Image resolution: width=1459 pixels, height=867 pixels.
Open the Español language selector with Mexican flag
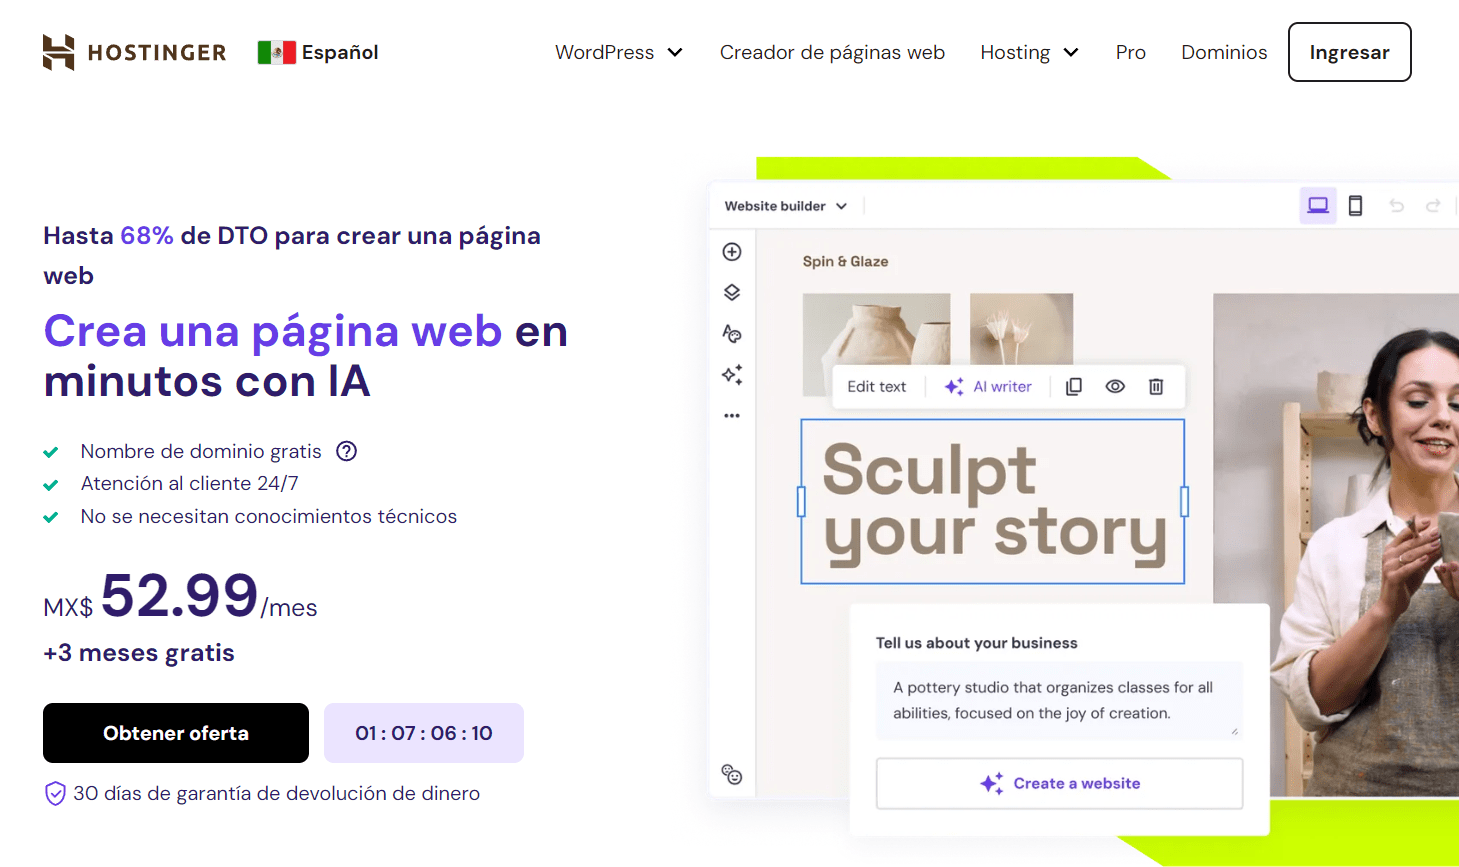pos(318,52)
